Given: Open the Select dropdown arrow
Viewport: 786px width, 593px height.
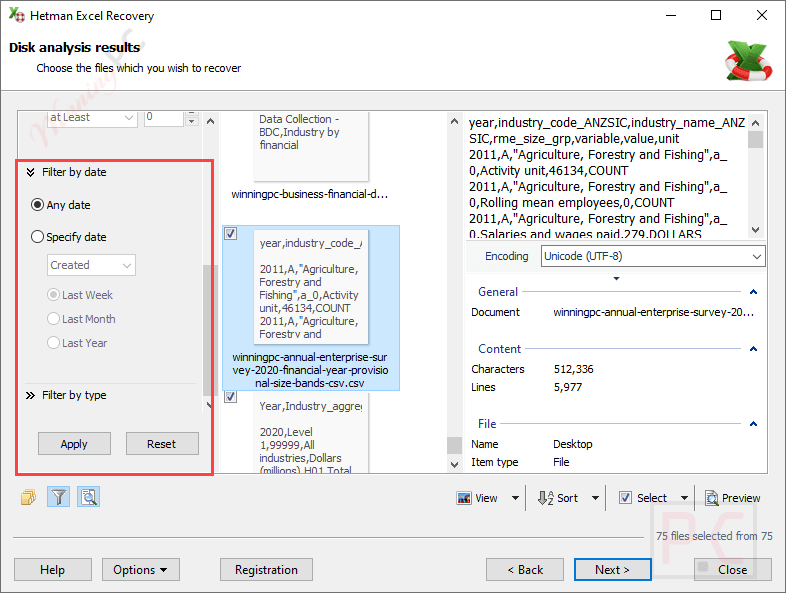Looking at the screenshot, I should [684, 498].
